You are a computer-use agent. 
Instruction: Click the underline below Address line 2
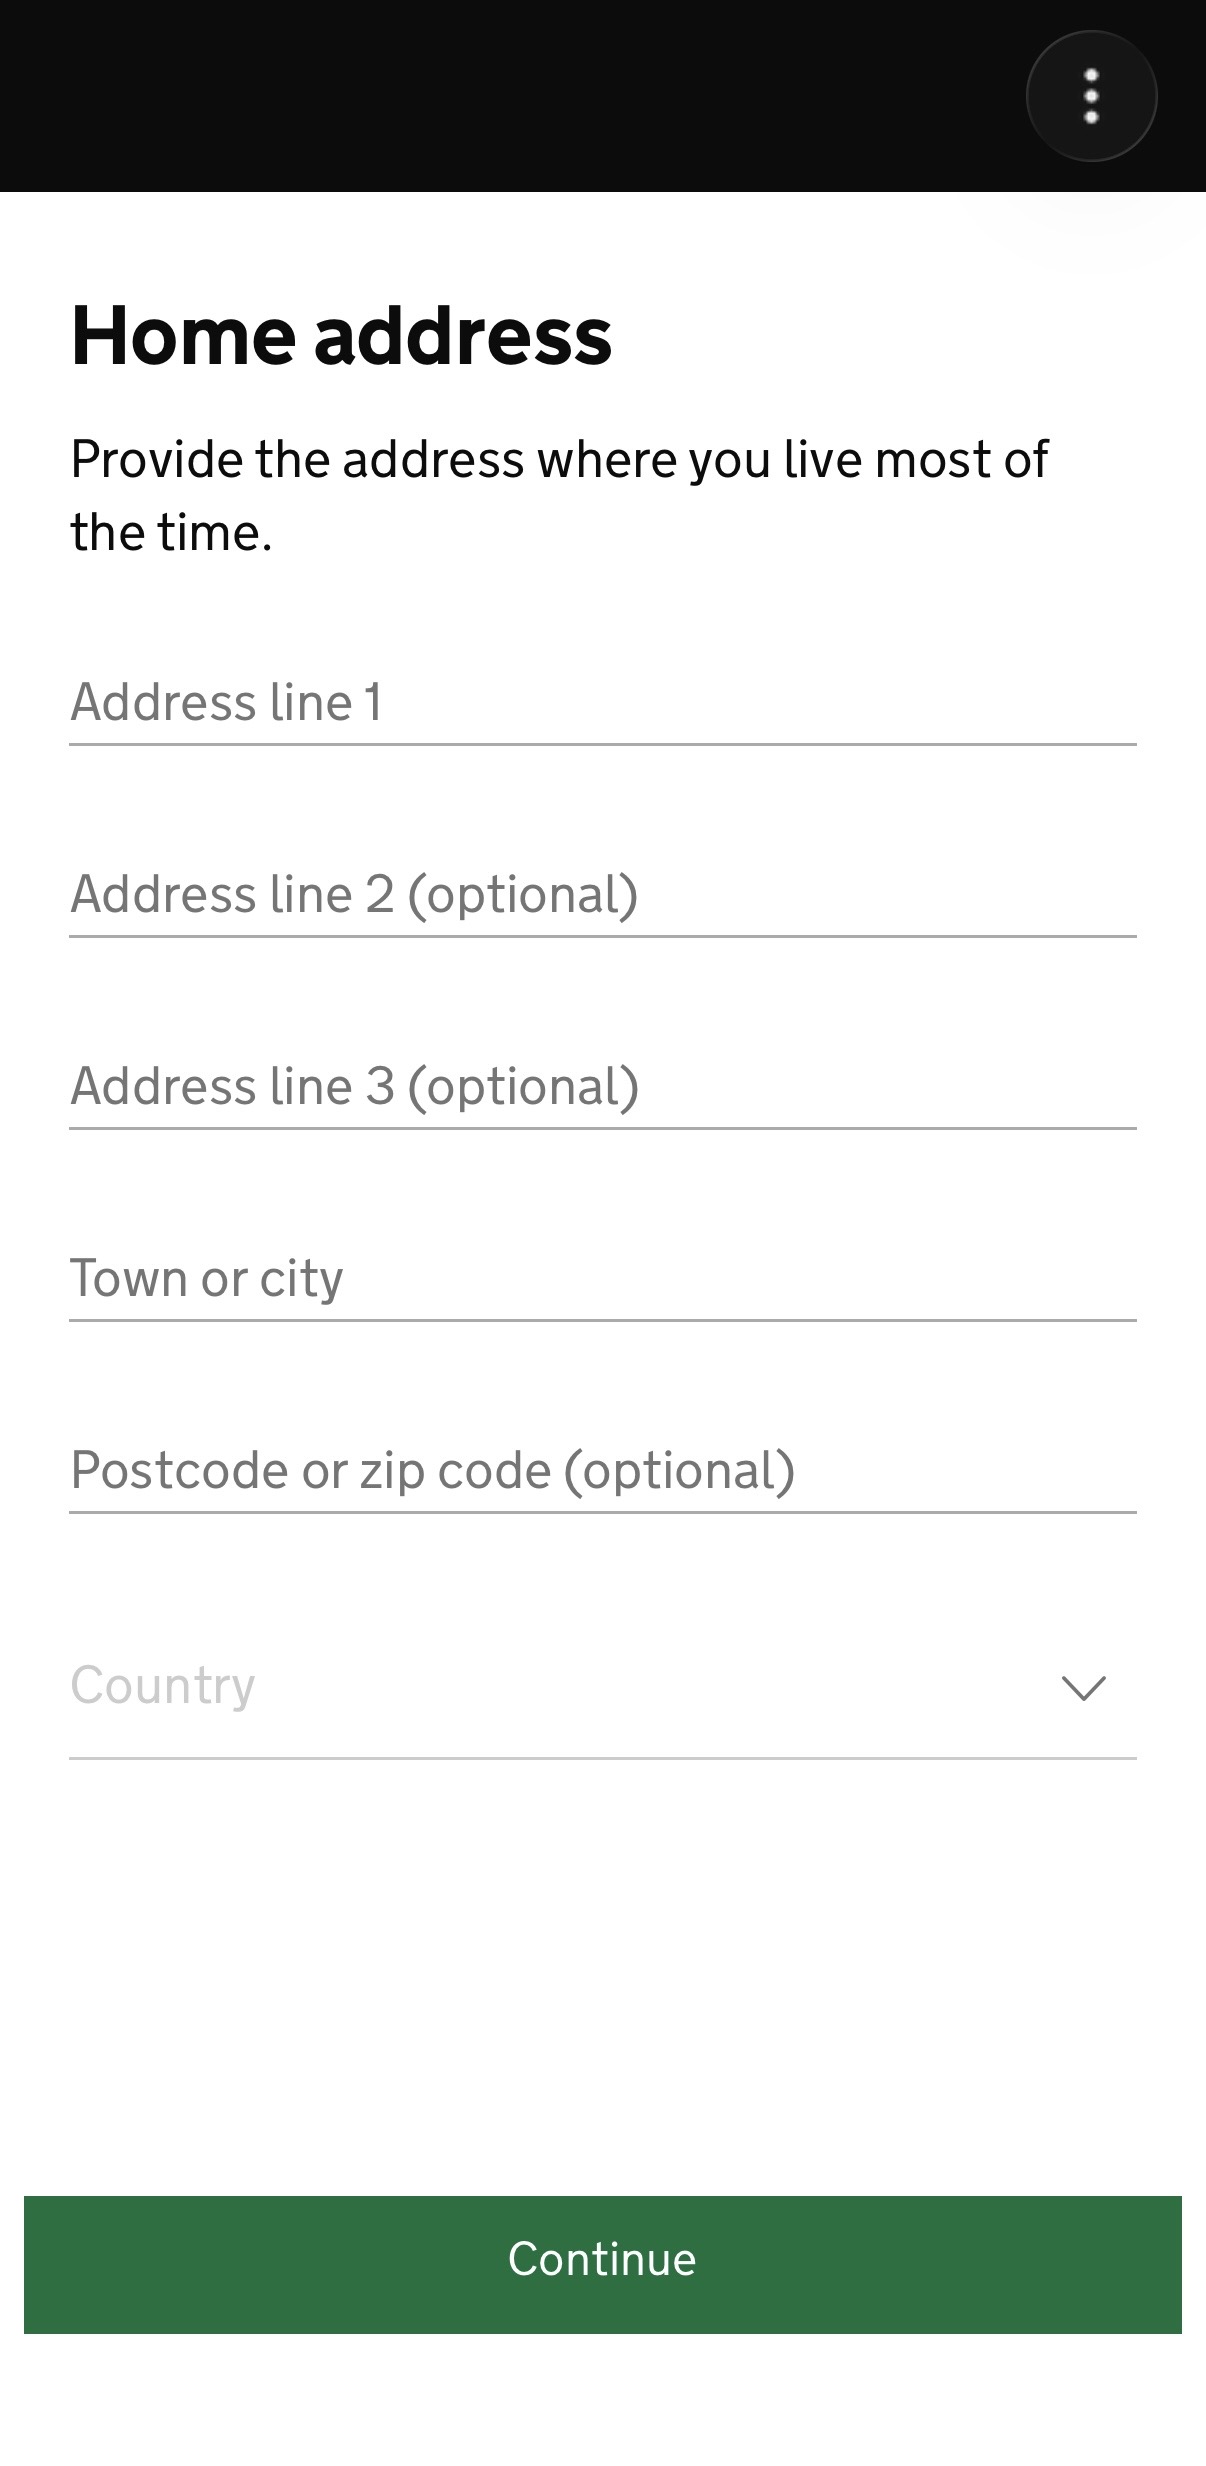(602, 936)
